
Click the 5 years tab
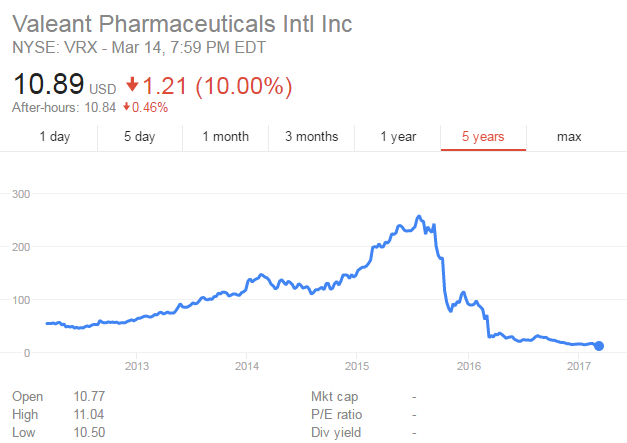pos(483,137)
